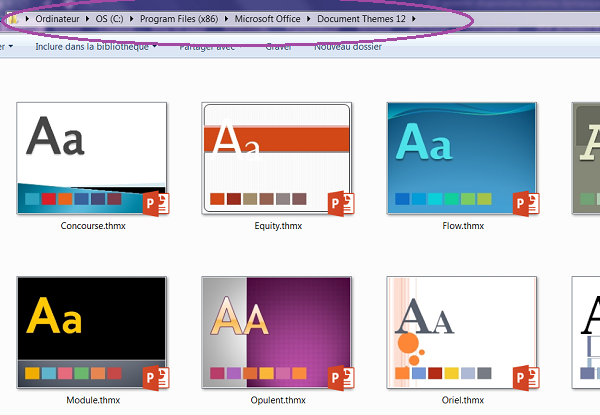Click Document Themes 12 breadcrumb segment
Viewport: 600px width, 415px height.
click(x=361, y=19)
